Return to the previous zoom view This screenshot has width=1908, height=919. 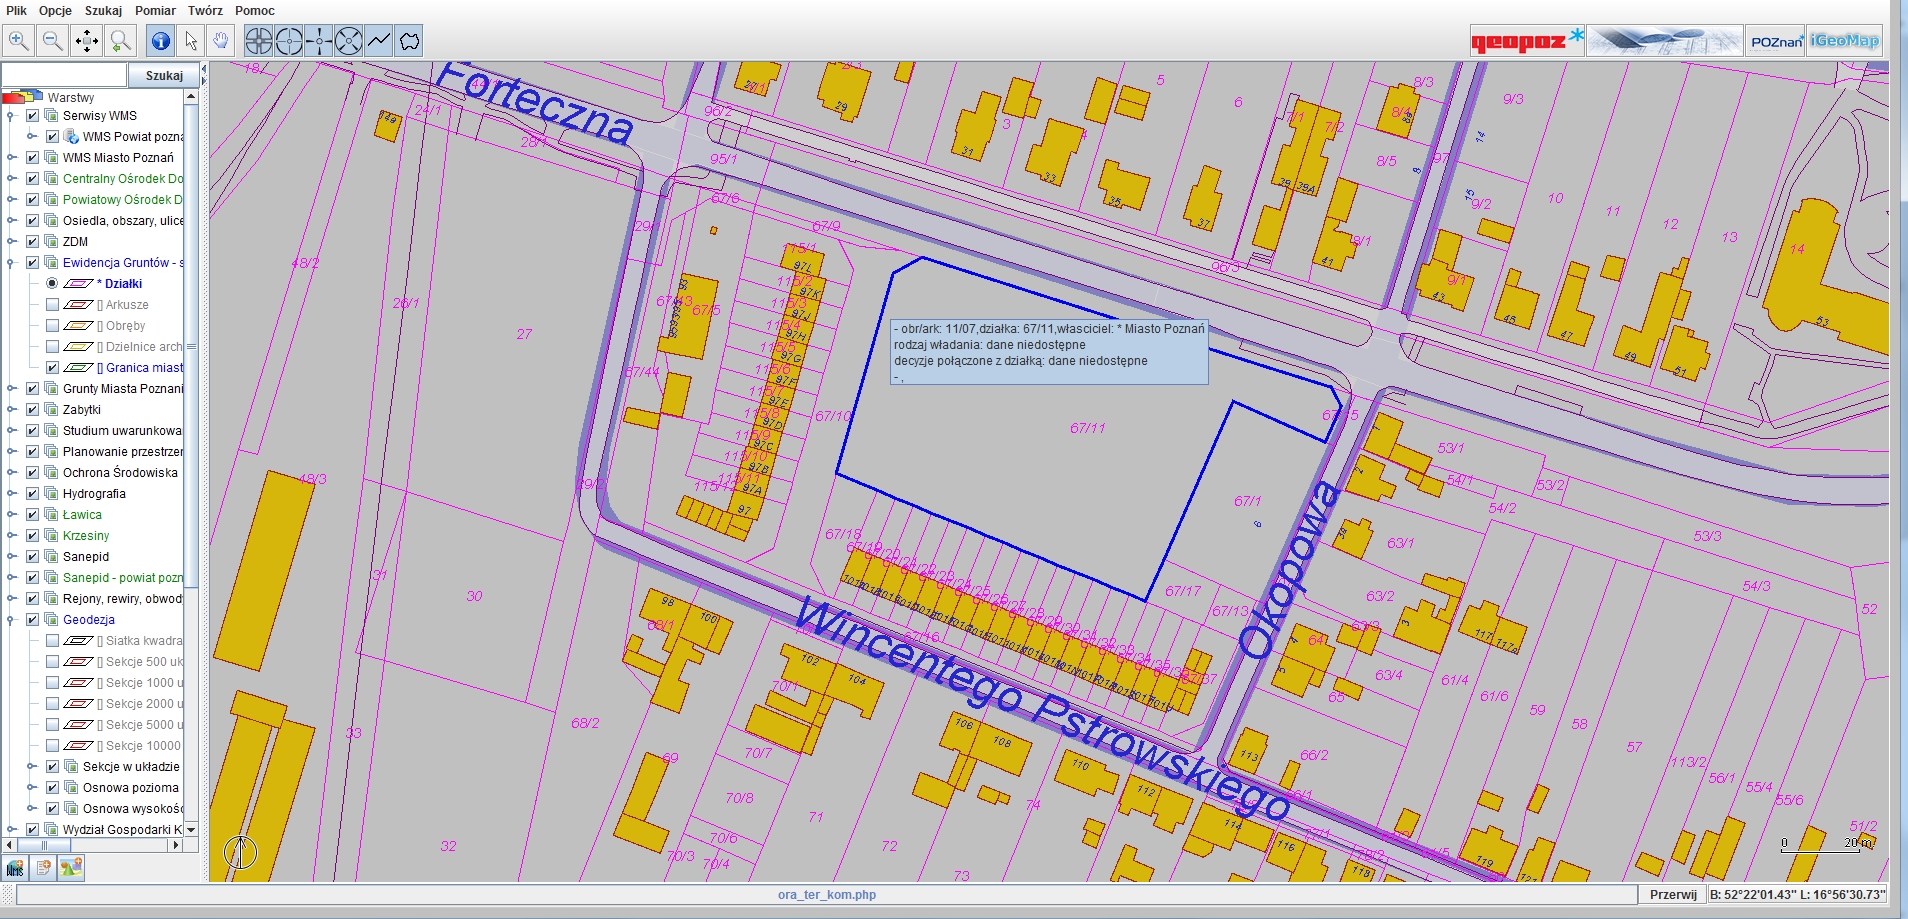tap(121, 41)
